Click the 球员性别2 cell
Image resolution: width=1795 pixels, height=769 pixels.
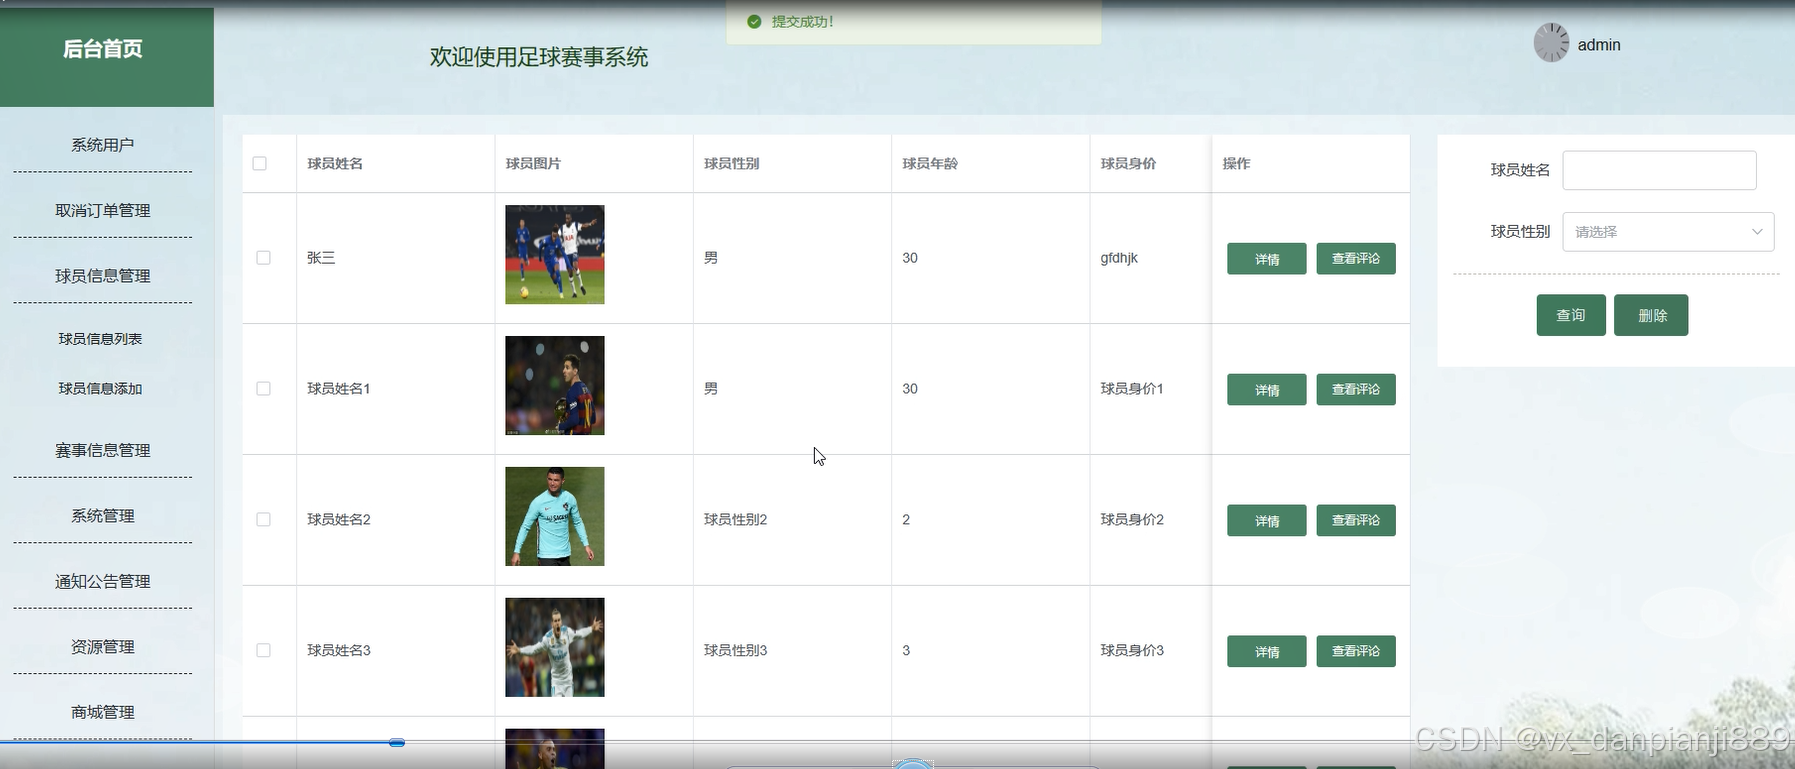pyautogui.click(x=735, y=520)
